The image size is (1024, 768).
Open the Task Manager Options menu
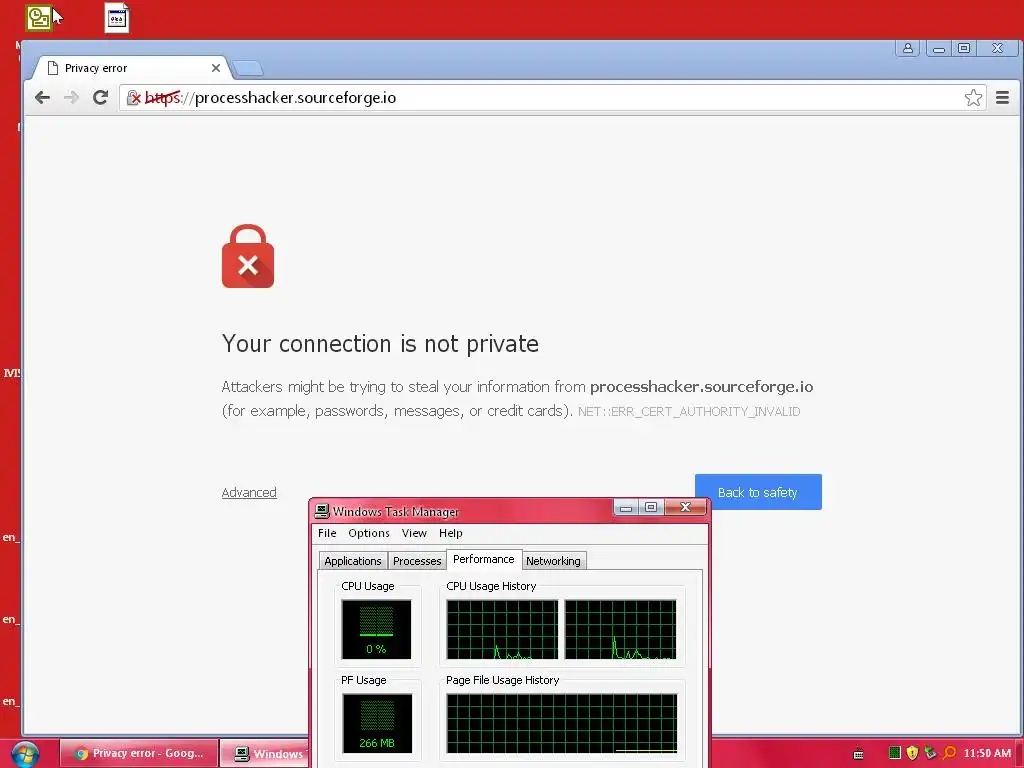[369, 533]
